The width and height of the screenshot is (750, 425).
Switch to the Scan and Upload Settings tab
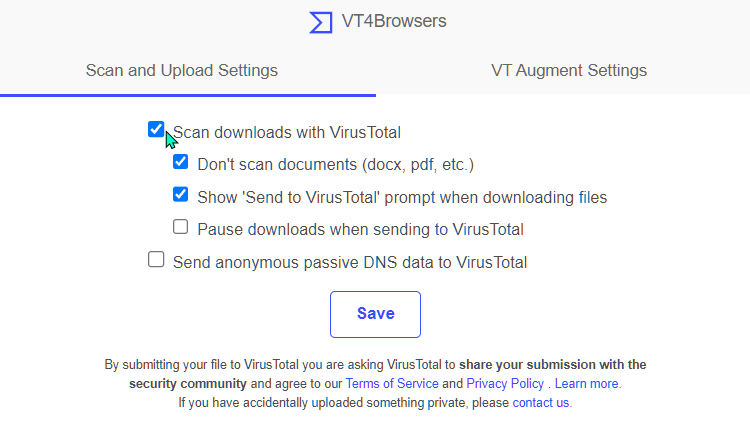coord(182,70)
